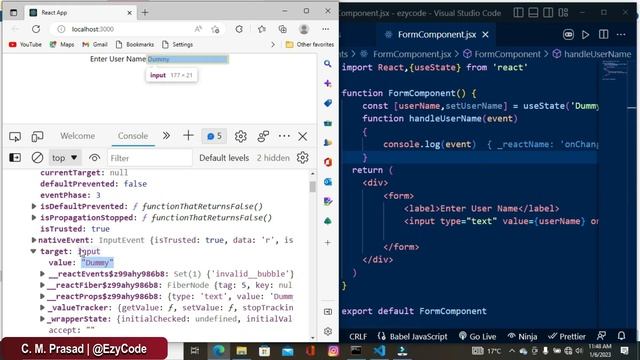Expand isDefaultPrevented property
This screenshot has width=640, height=360.
tap(34, 206)
